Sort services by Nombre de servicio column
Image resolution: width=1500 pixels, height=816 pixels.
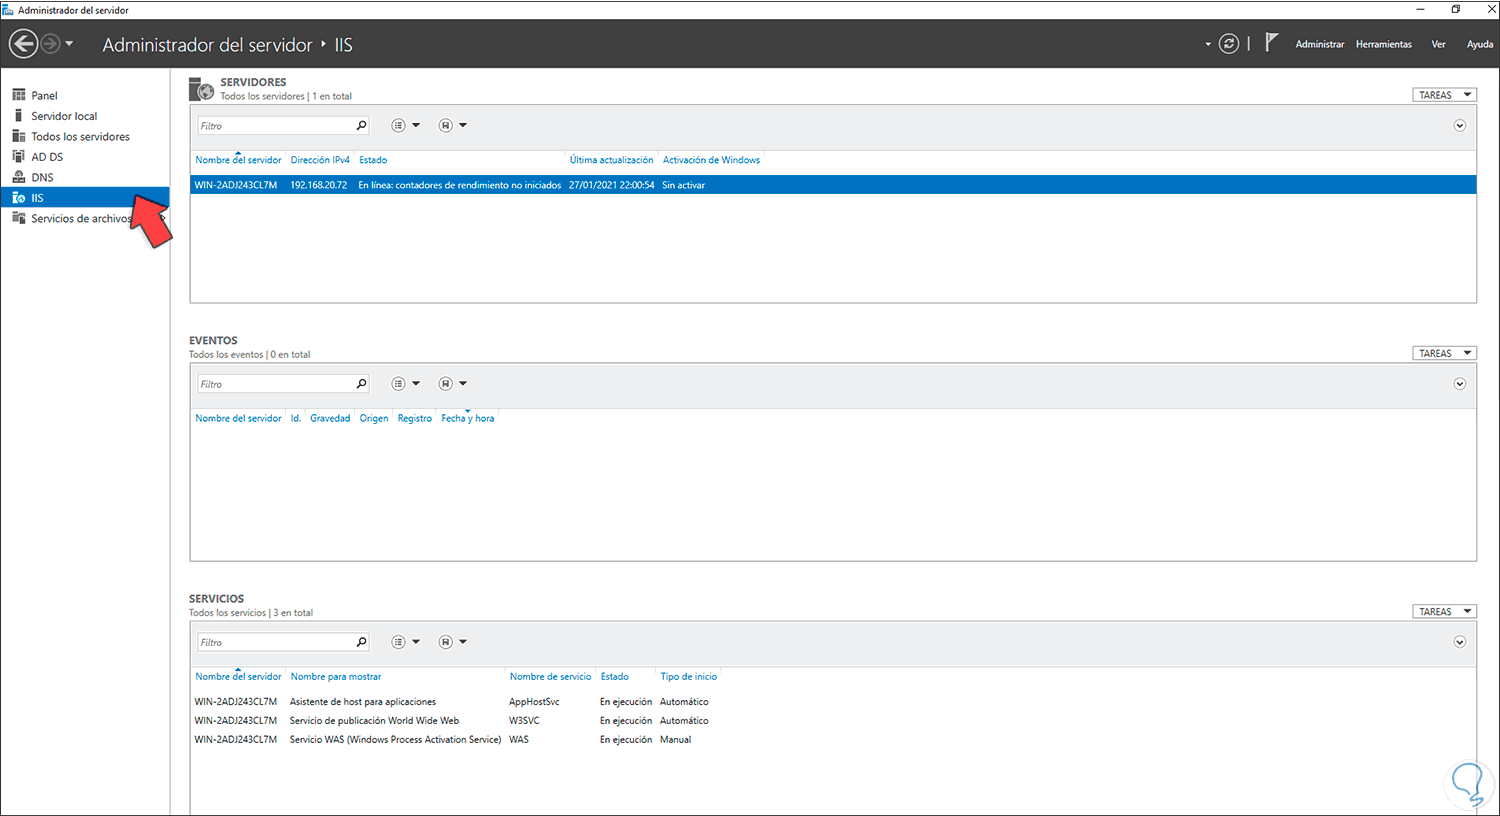(551, 677)
